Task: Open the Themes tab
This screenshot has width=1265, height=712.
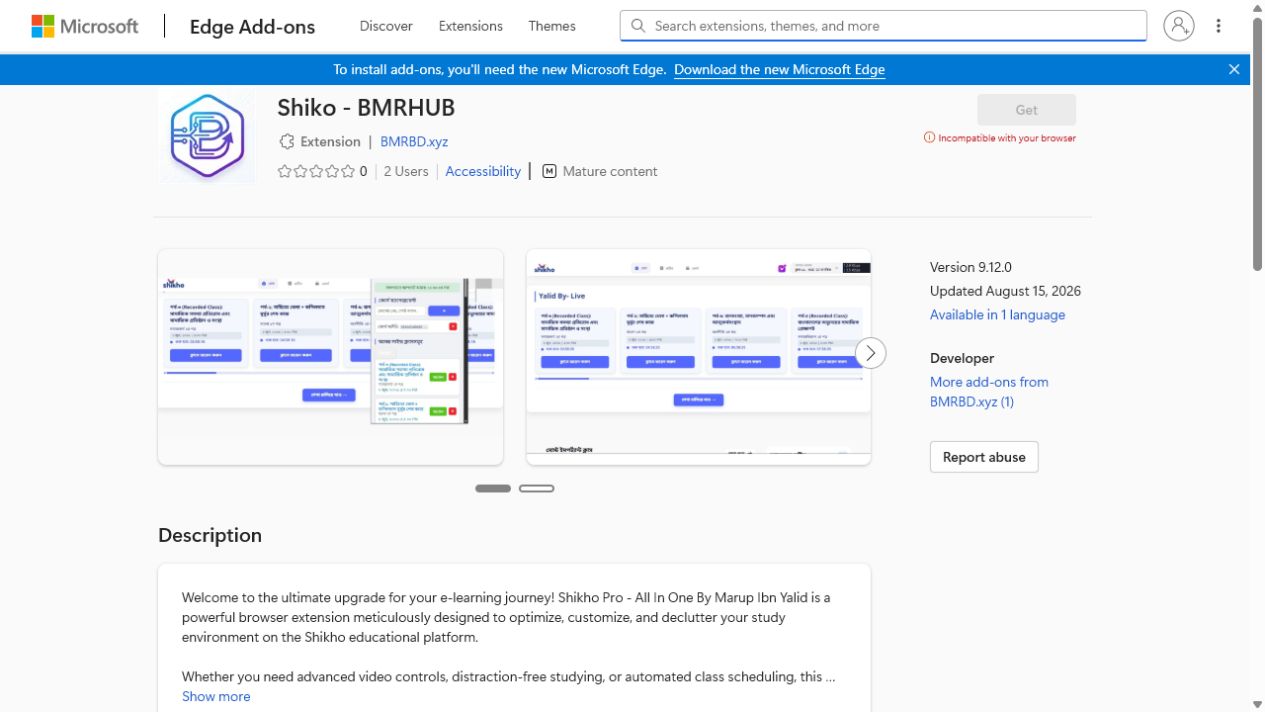Action: tap(552, 26)
